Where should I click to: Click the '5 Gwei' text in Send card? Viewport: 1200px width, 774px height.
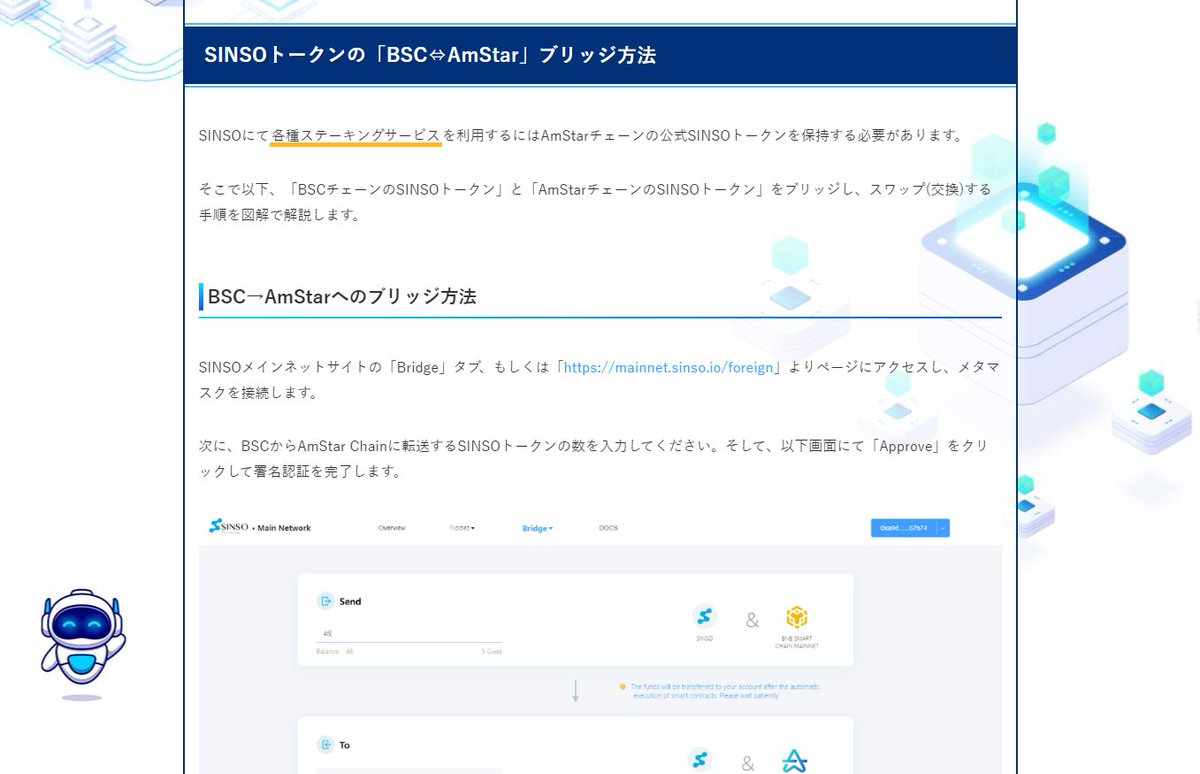coord(490,651)
